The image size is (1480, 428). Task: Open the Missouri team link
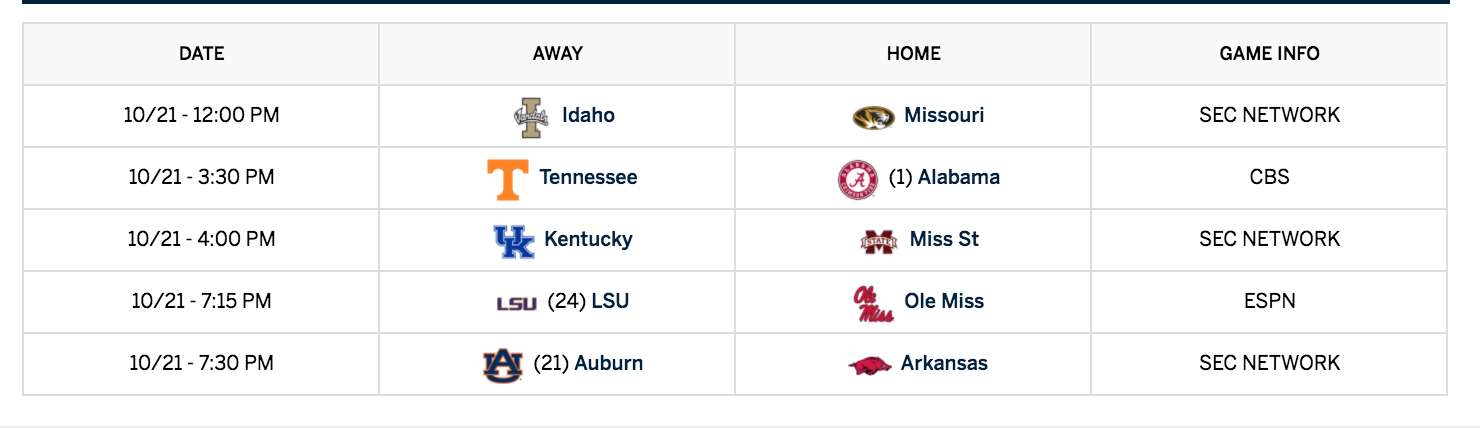tap(944, 115)
